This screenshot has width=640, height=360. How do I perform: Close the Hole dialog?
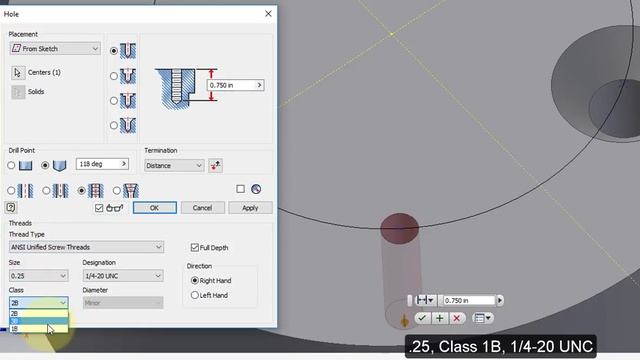pos(268,13)
